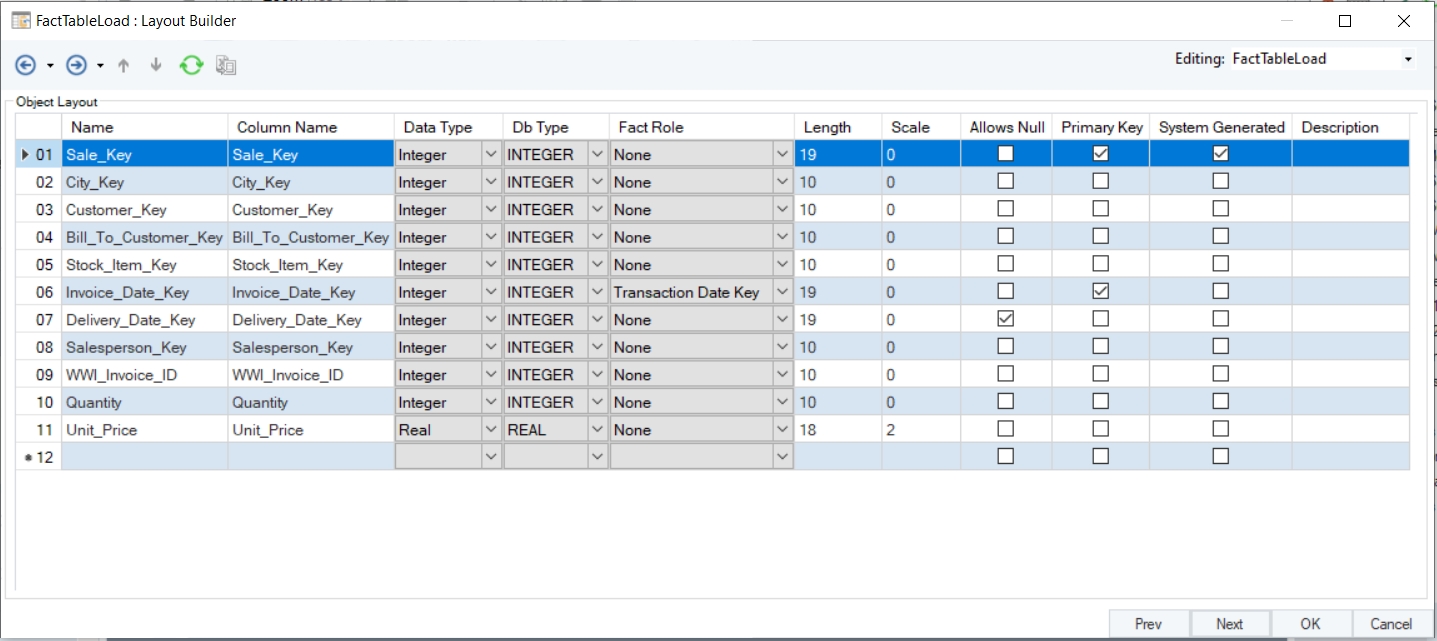Image resolution: width=1437 pixels, height=641 pixels.
Task: Open the back arrow history dropdown
Action: point(50,66)
